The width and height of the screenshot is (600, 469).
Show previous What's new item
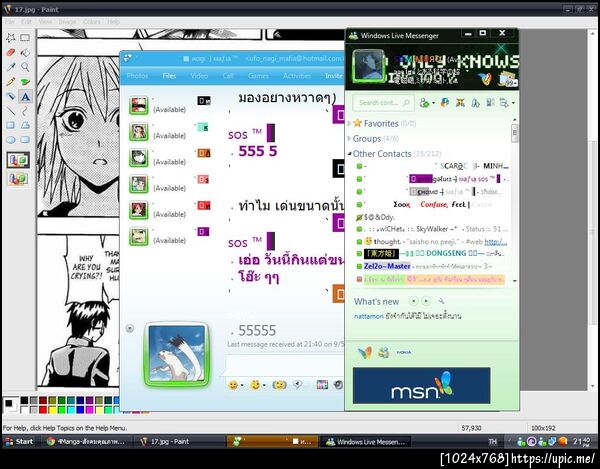(413, 301)
